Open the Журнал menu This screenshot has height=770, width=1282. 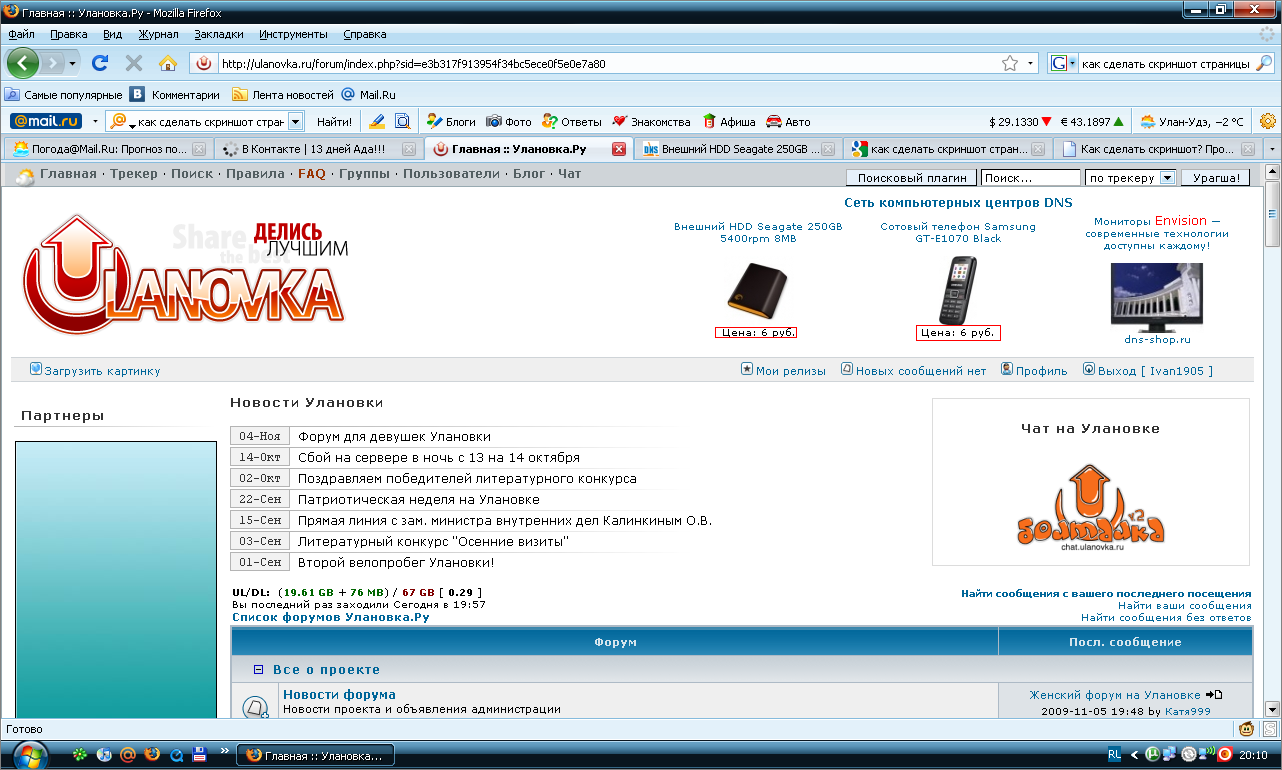click(x=158, y=34)
